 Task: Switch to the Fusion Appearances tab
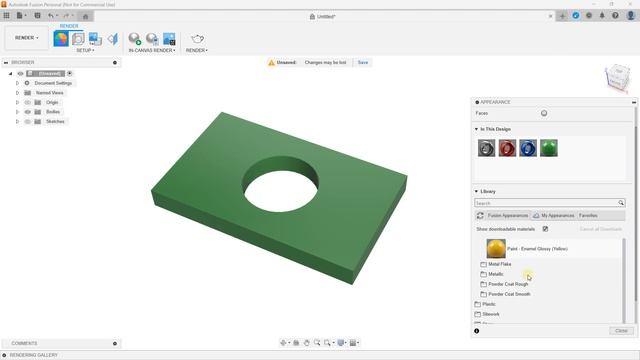coord(508,216)
